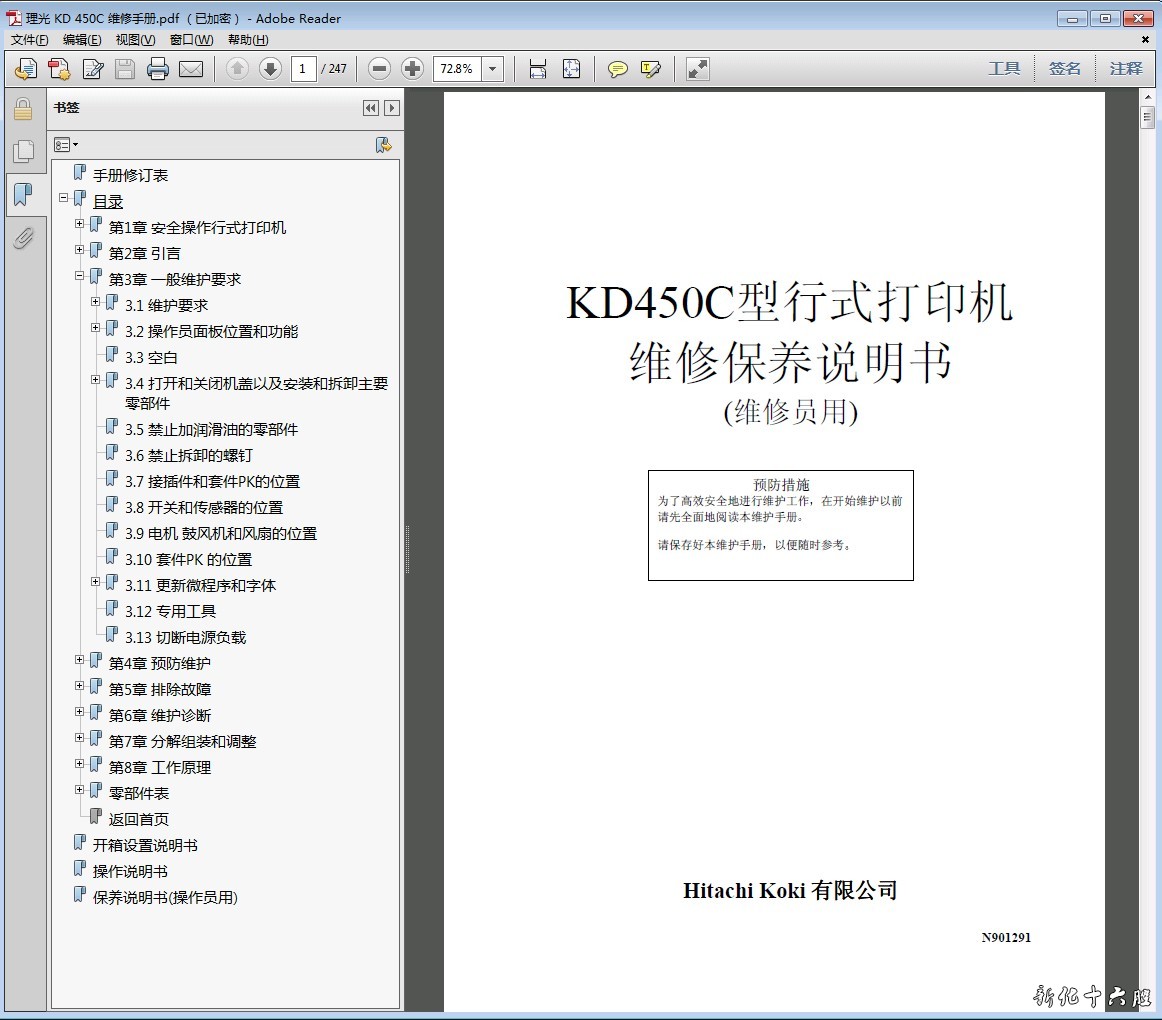Click the Print file icon in toolbar
The image size is (1162, 1020).
coord(158,69)
